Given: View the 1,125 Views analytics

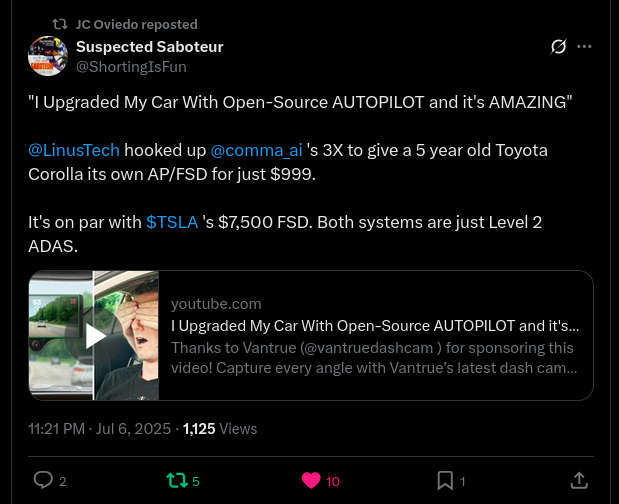Looking at the screenshot, I should (x=220, y=429).
